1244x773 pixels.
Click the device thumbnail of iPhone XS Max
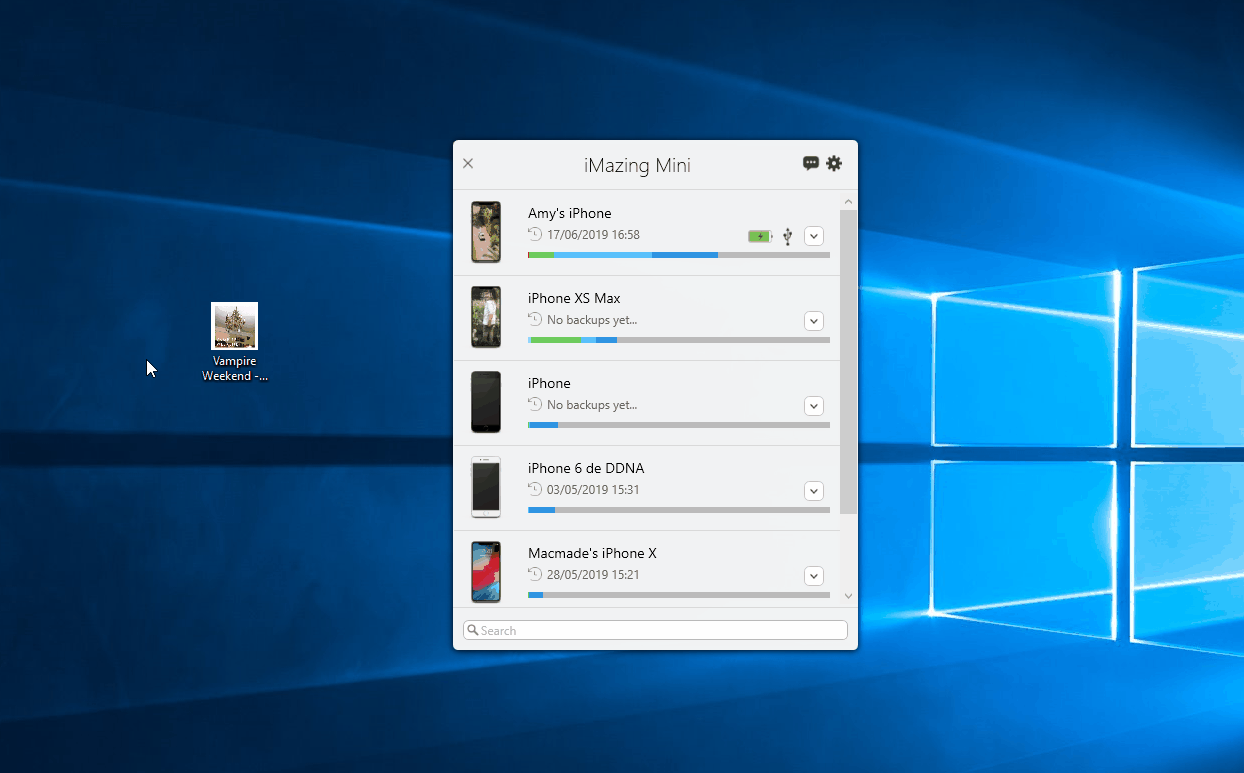[486, 317]
